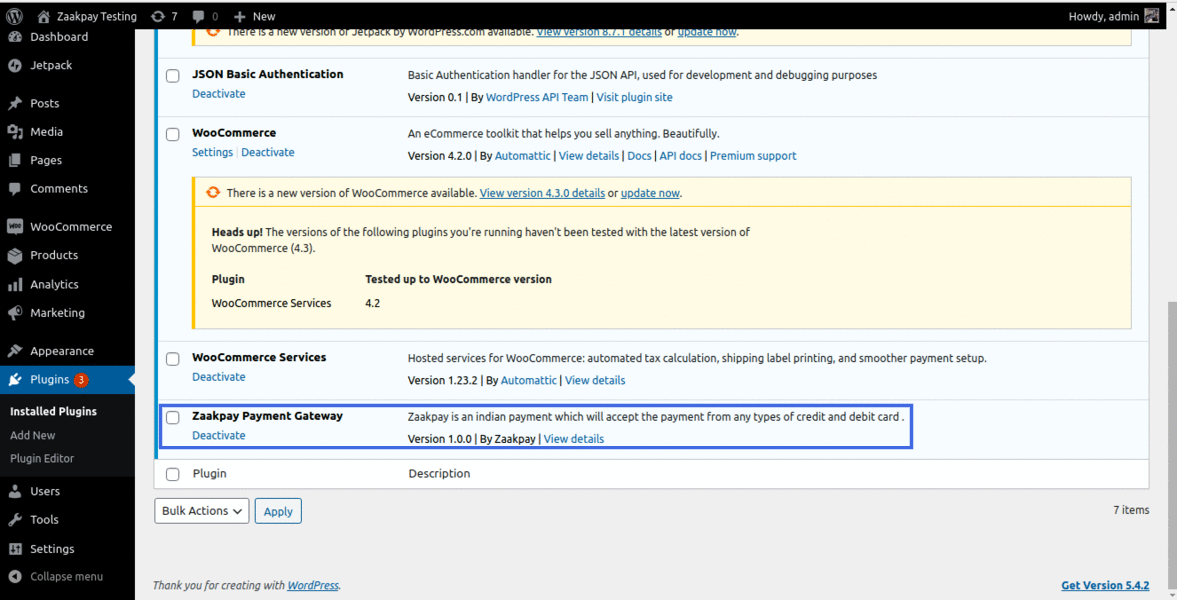Open WooCommerce Docs link

click(x=639, y=155)
